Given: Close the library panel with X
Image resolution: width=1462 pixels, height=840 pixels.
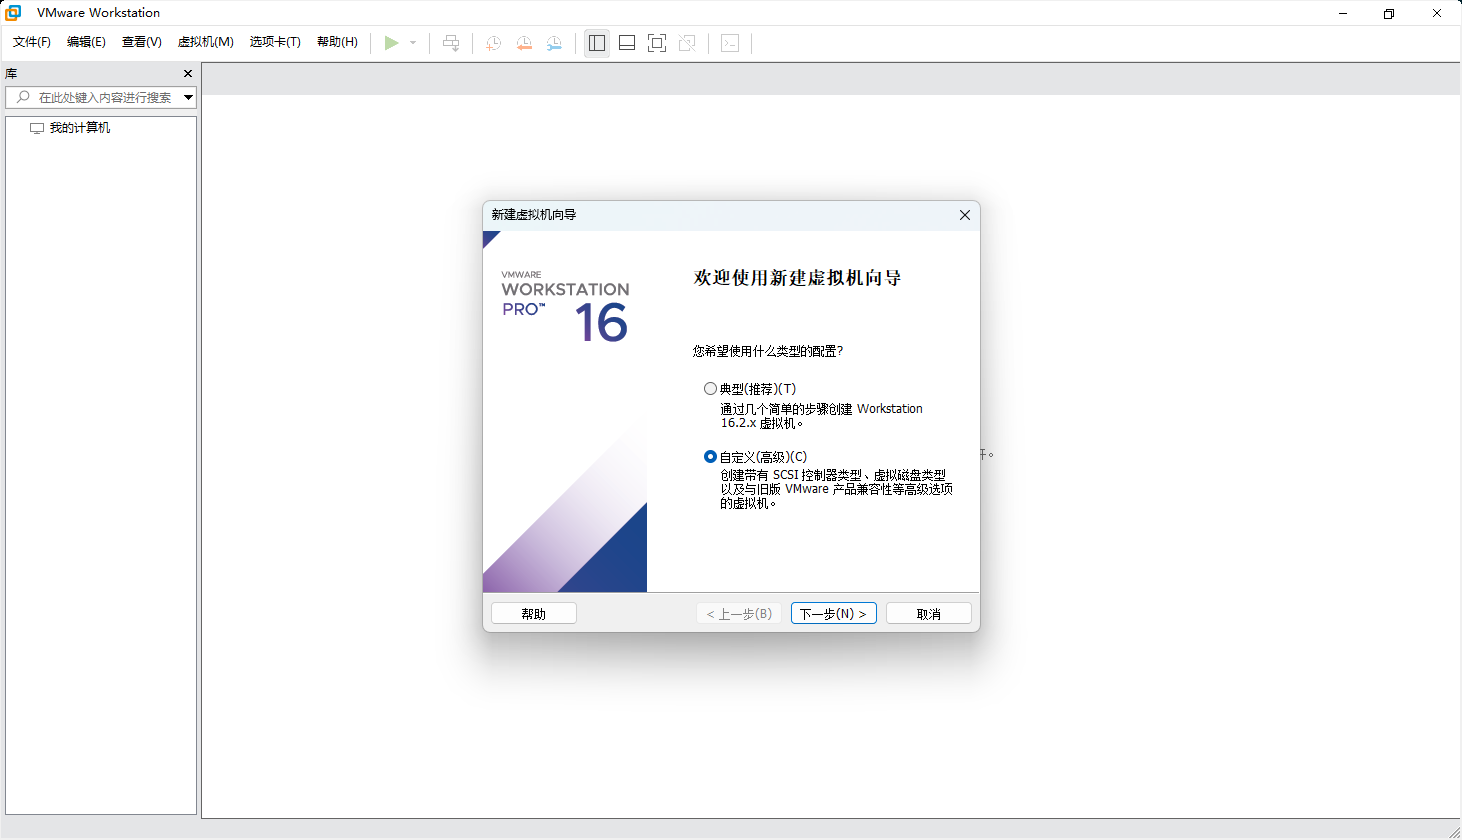Looking at the screenshot, I should 188,74.
